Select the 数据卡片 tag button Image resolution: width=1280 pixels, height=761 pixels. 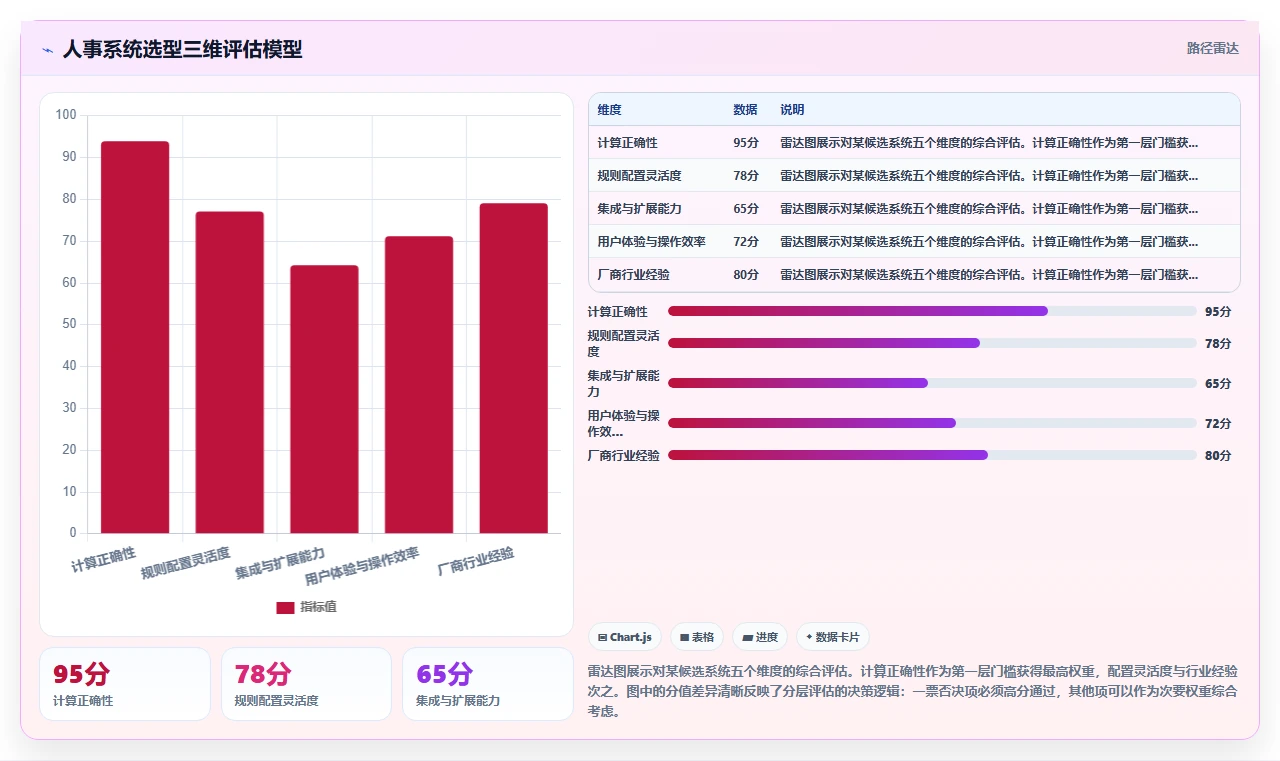tap(833, 637)
